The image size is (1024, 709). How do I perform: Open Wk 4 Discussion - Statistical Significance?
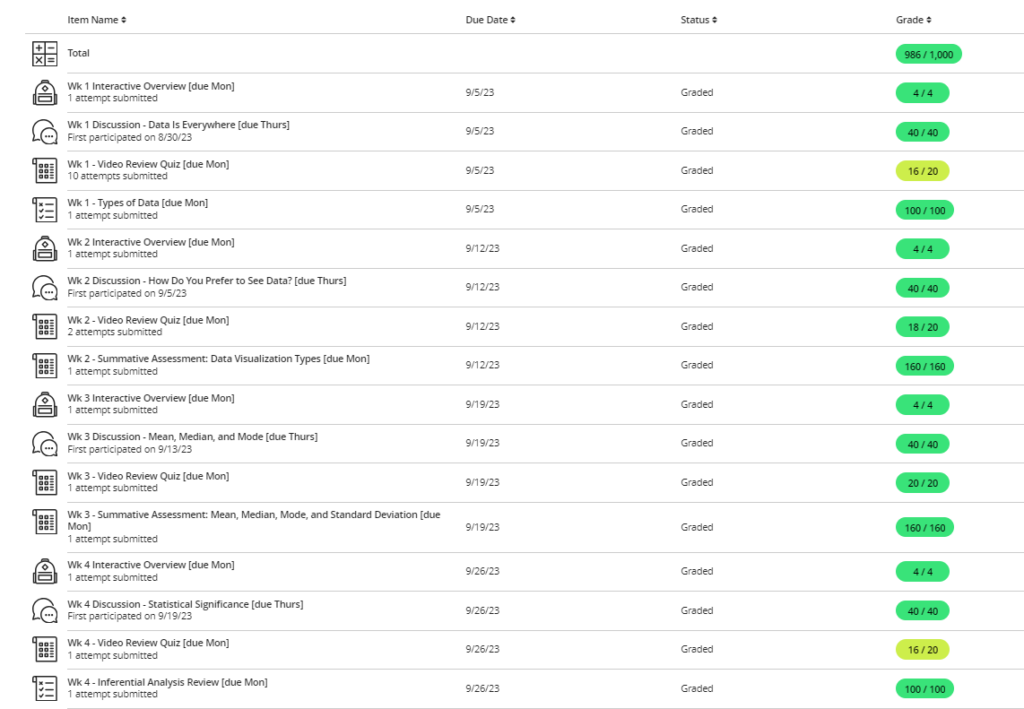(185, 604)
